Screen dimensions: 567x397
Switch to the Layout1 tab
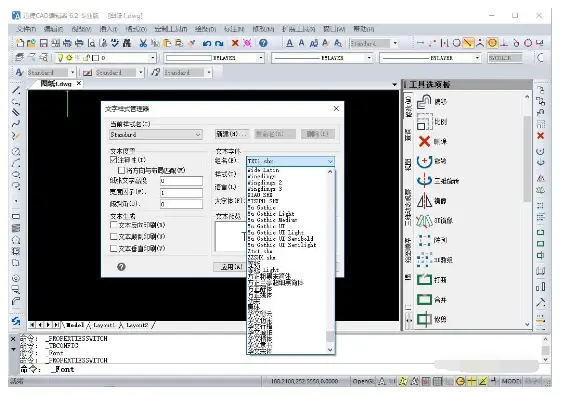click(104, 325)
